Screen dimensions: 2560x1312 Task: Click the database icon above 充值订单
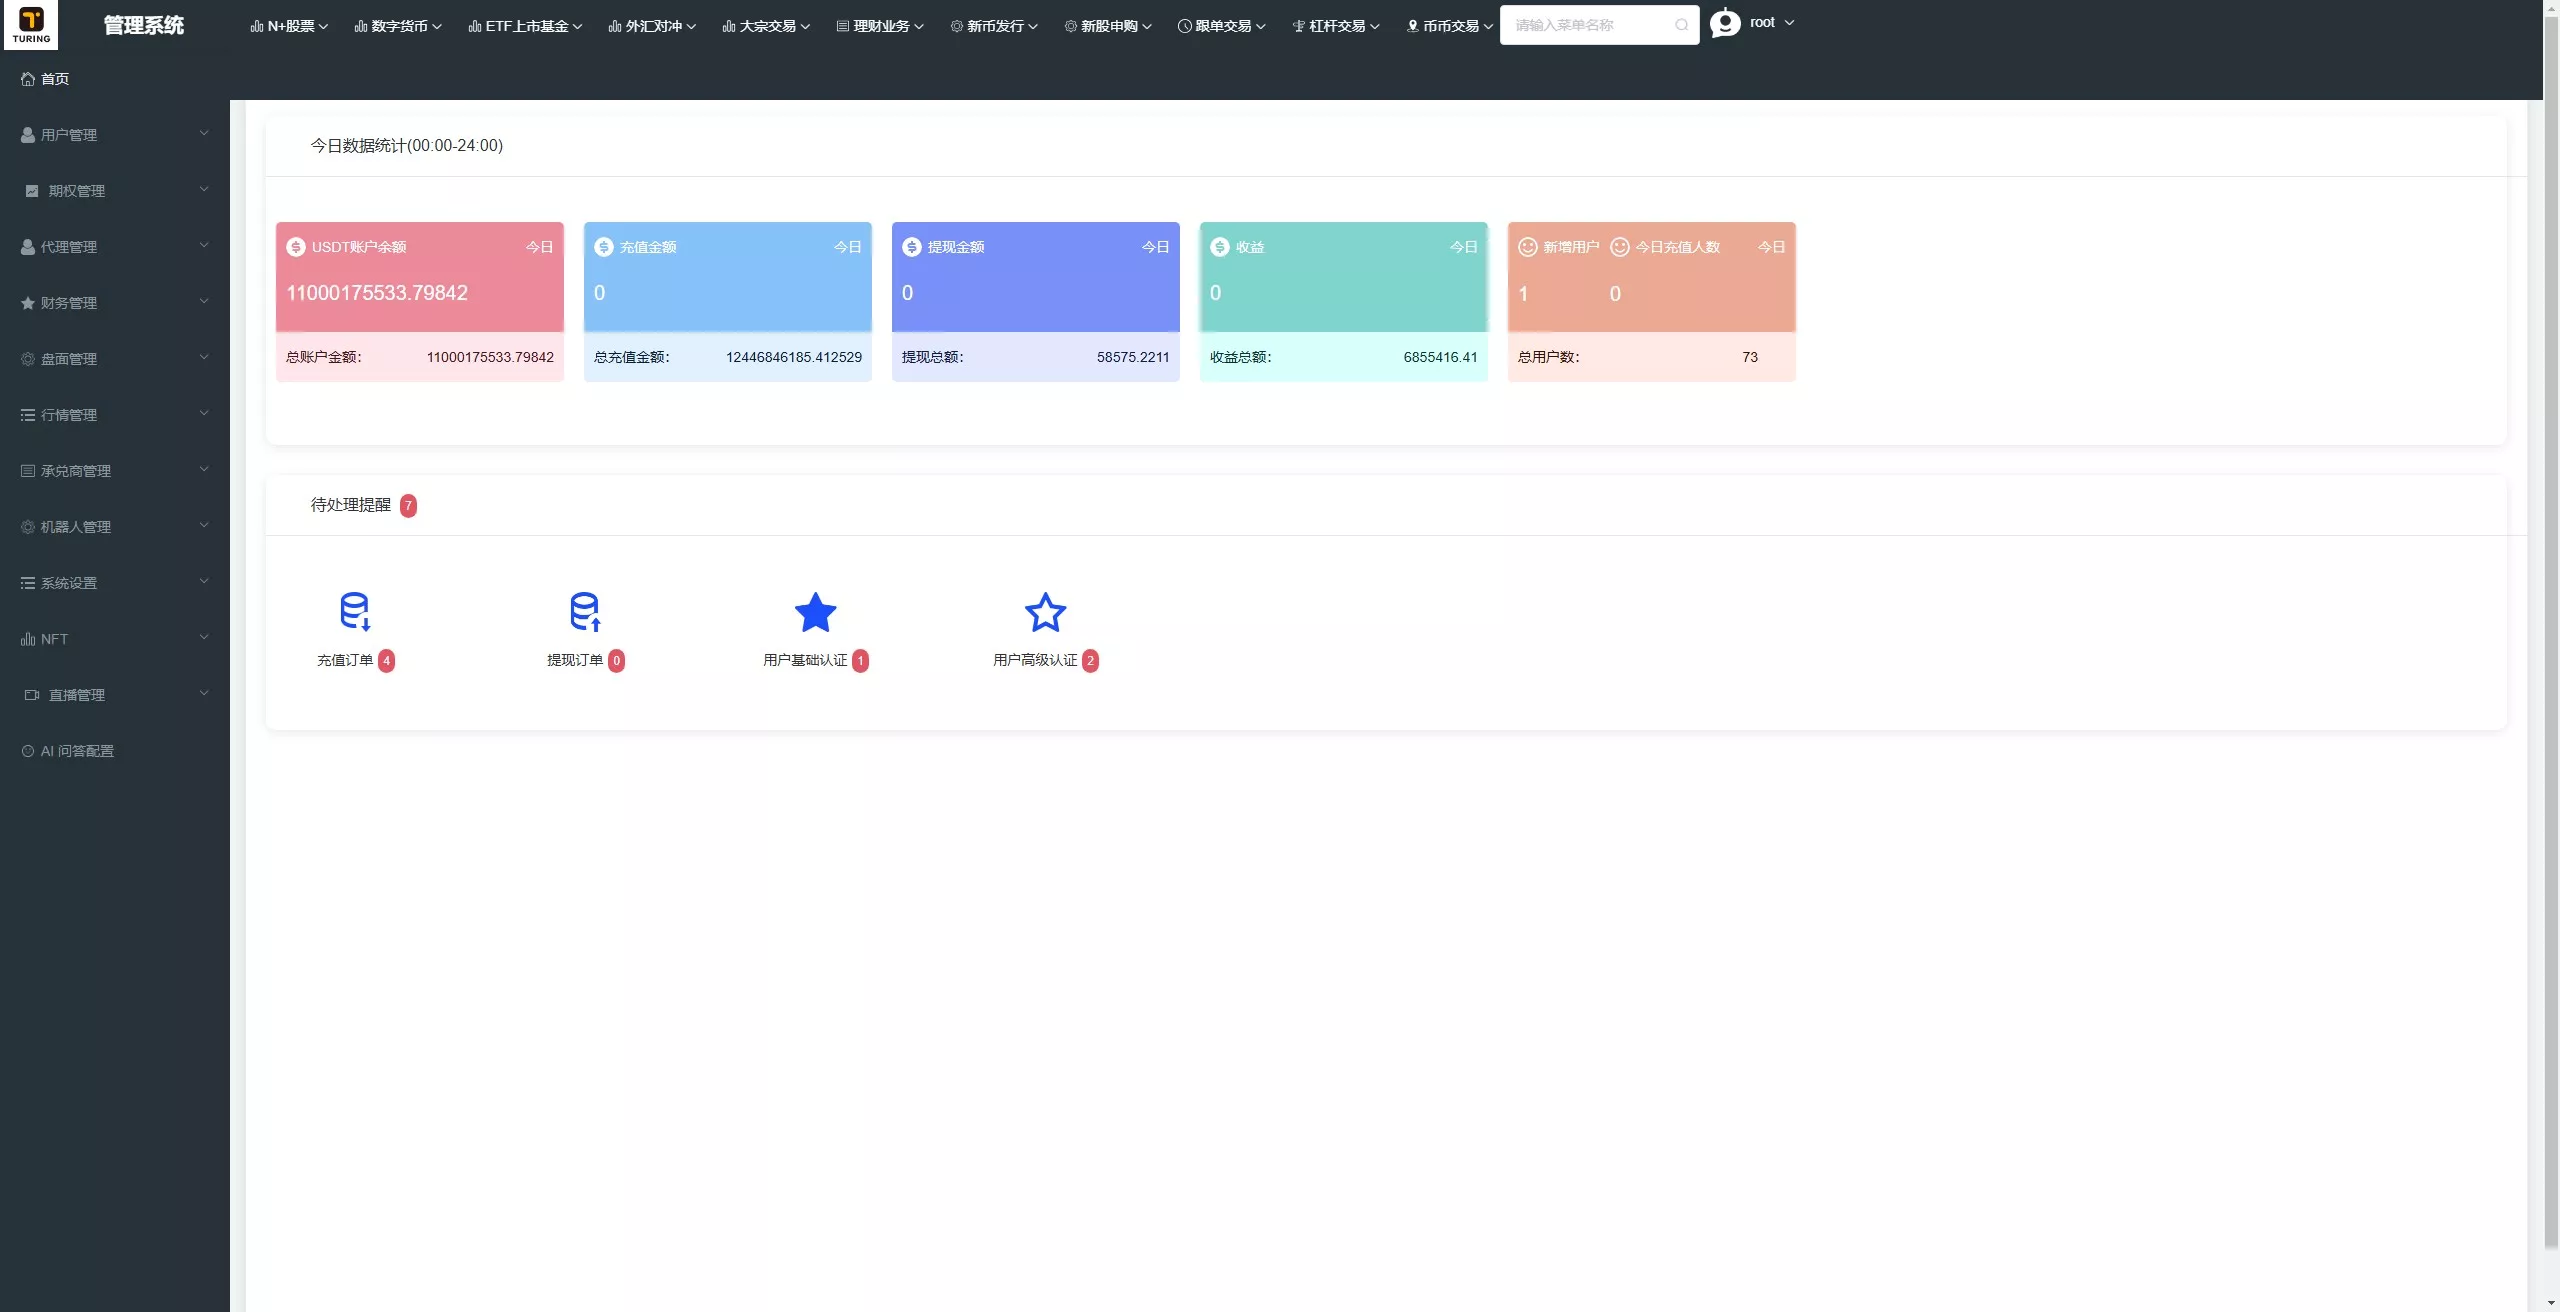[x=355, y=612]
